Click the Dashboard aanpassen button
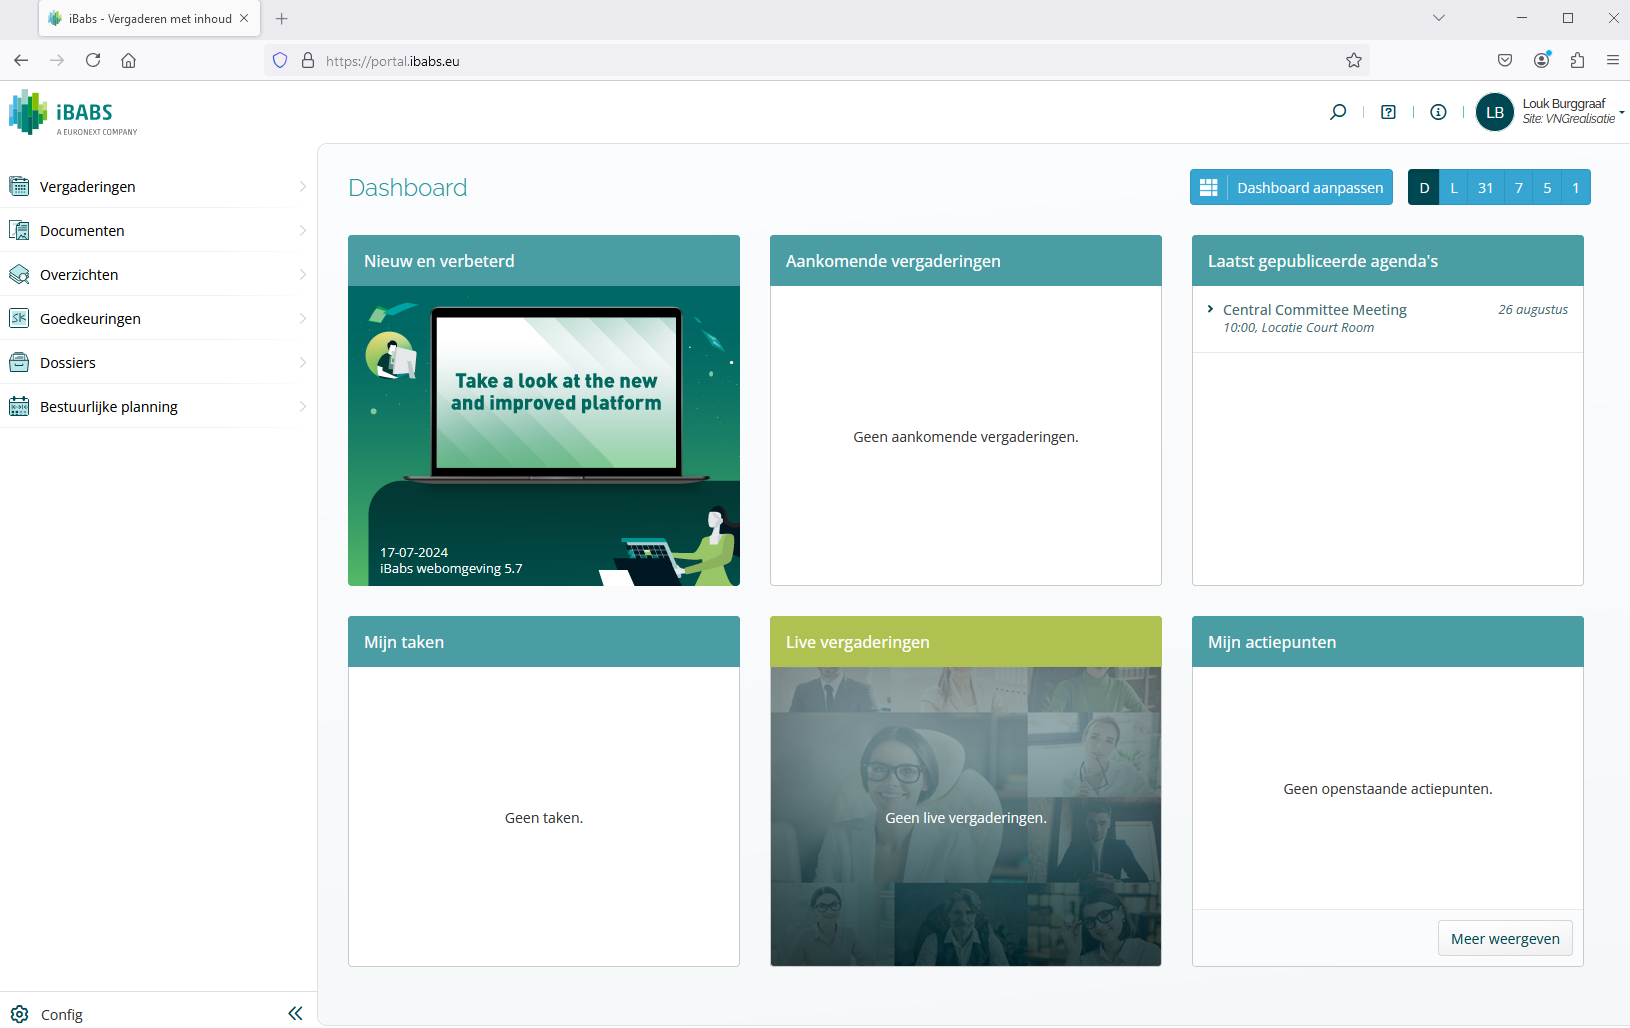The image size is (1630, 1028). (1291, 187)
